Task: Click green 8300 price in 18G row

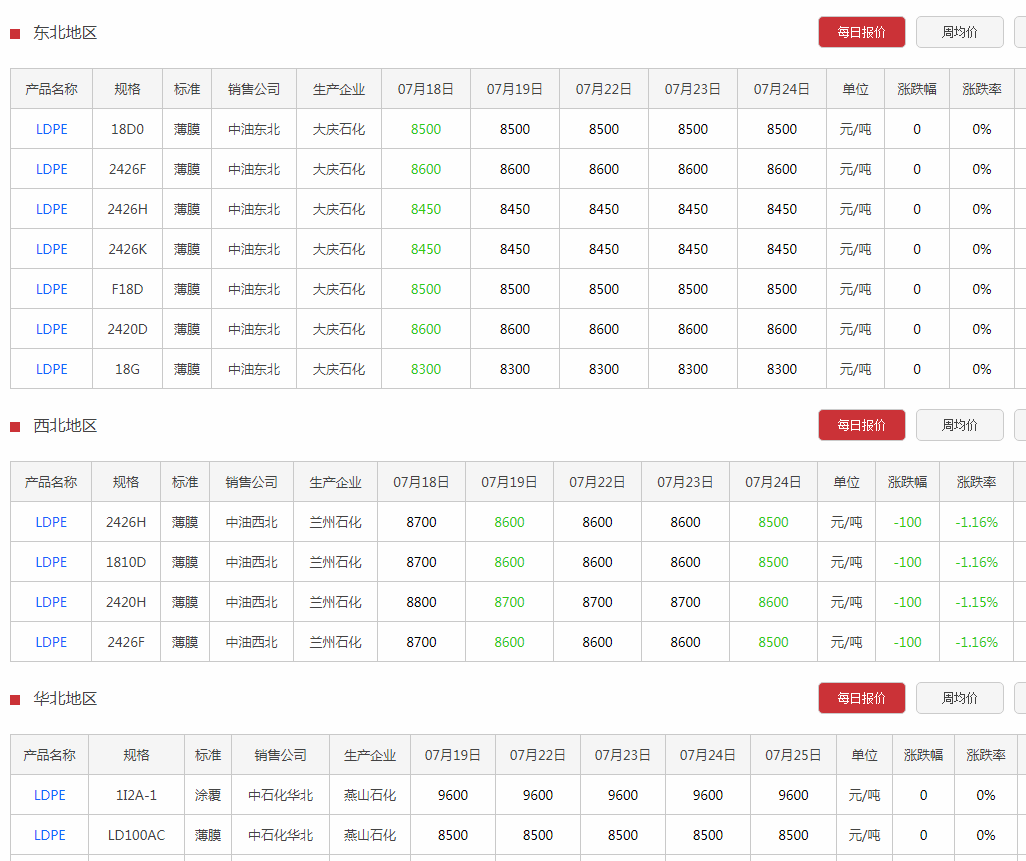Action: tap(426, 369)
